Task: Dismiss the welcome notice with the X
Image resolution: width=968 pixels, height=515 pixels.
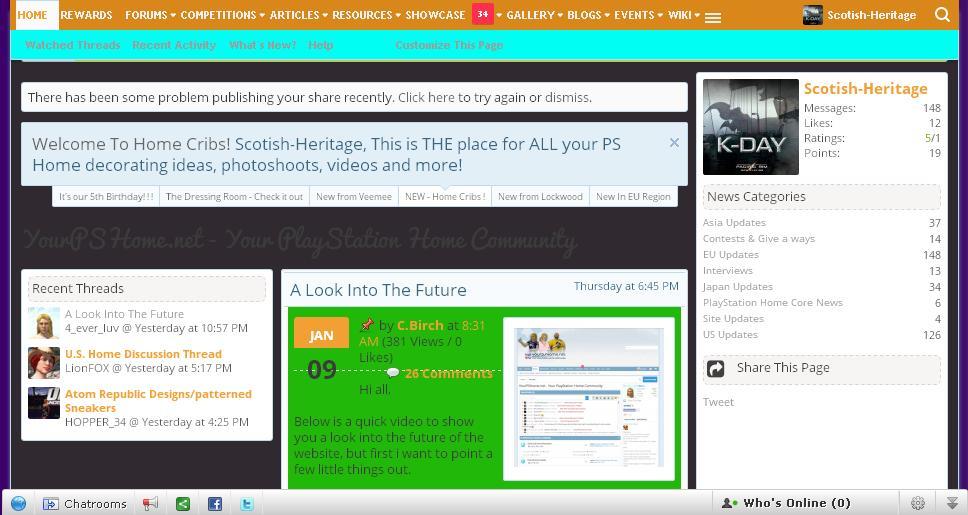Action: tap(674, 143)
